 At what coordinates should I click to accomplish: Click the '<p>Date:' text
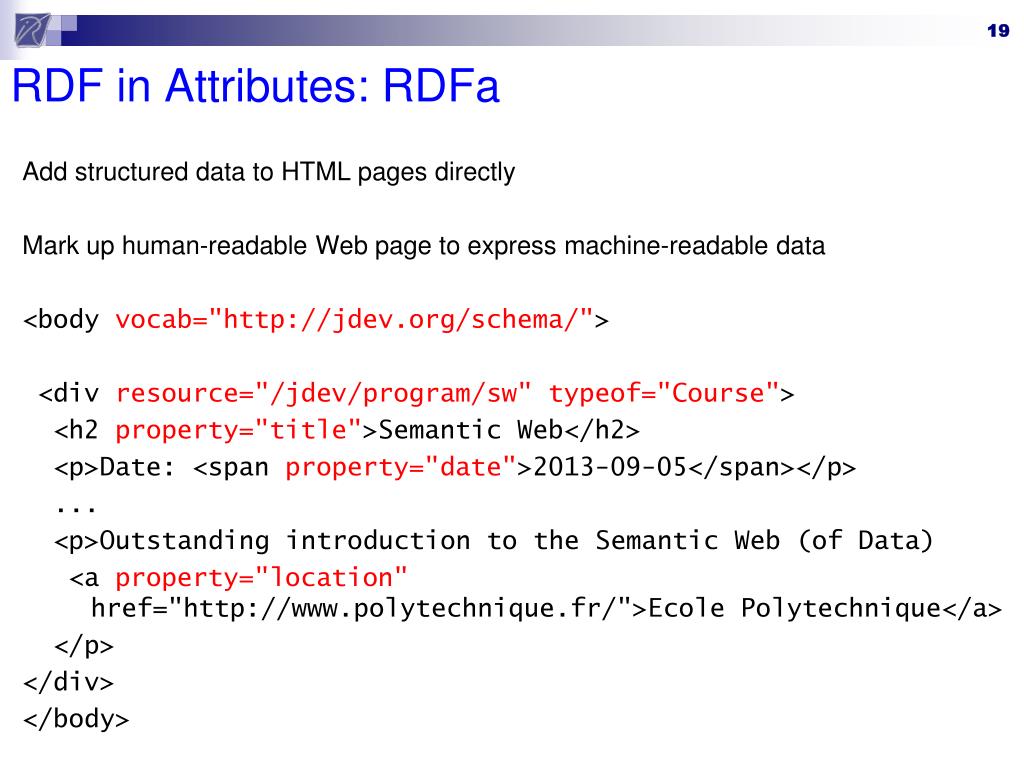[x=114, y=468]
